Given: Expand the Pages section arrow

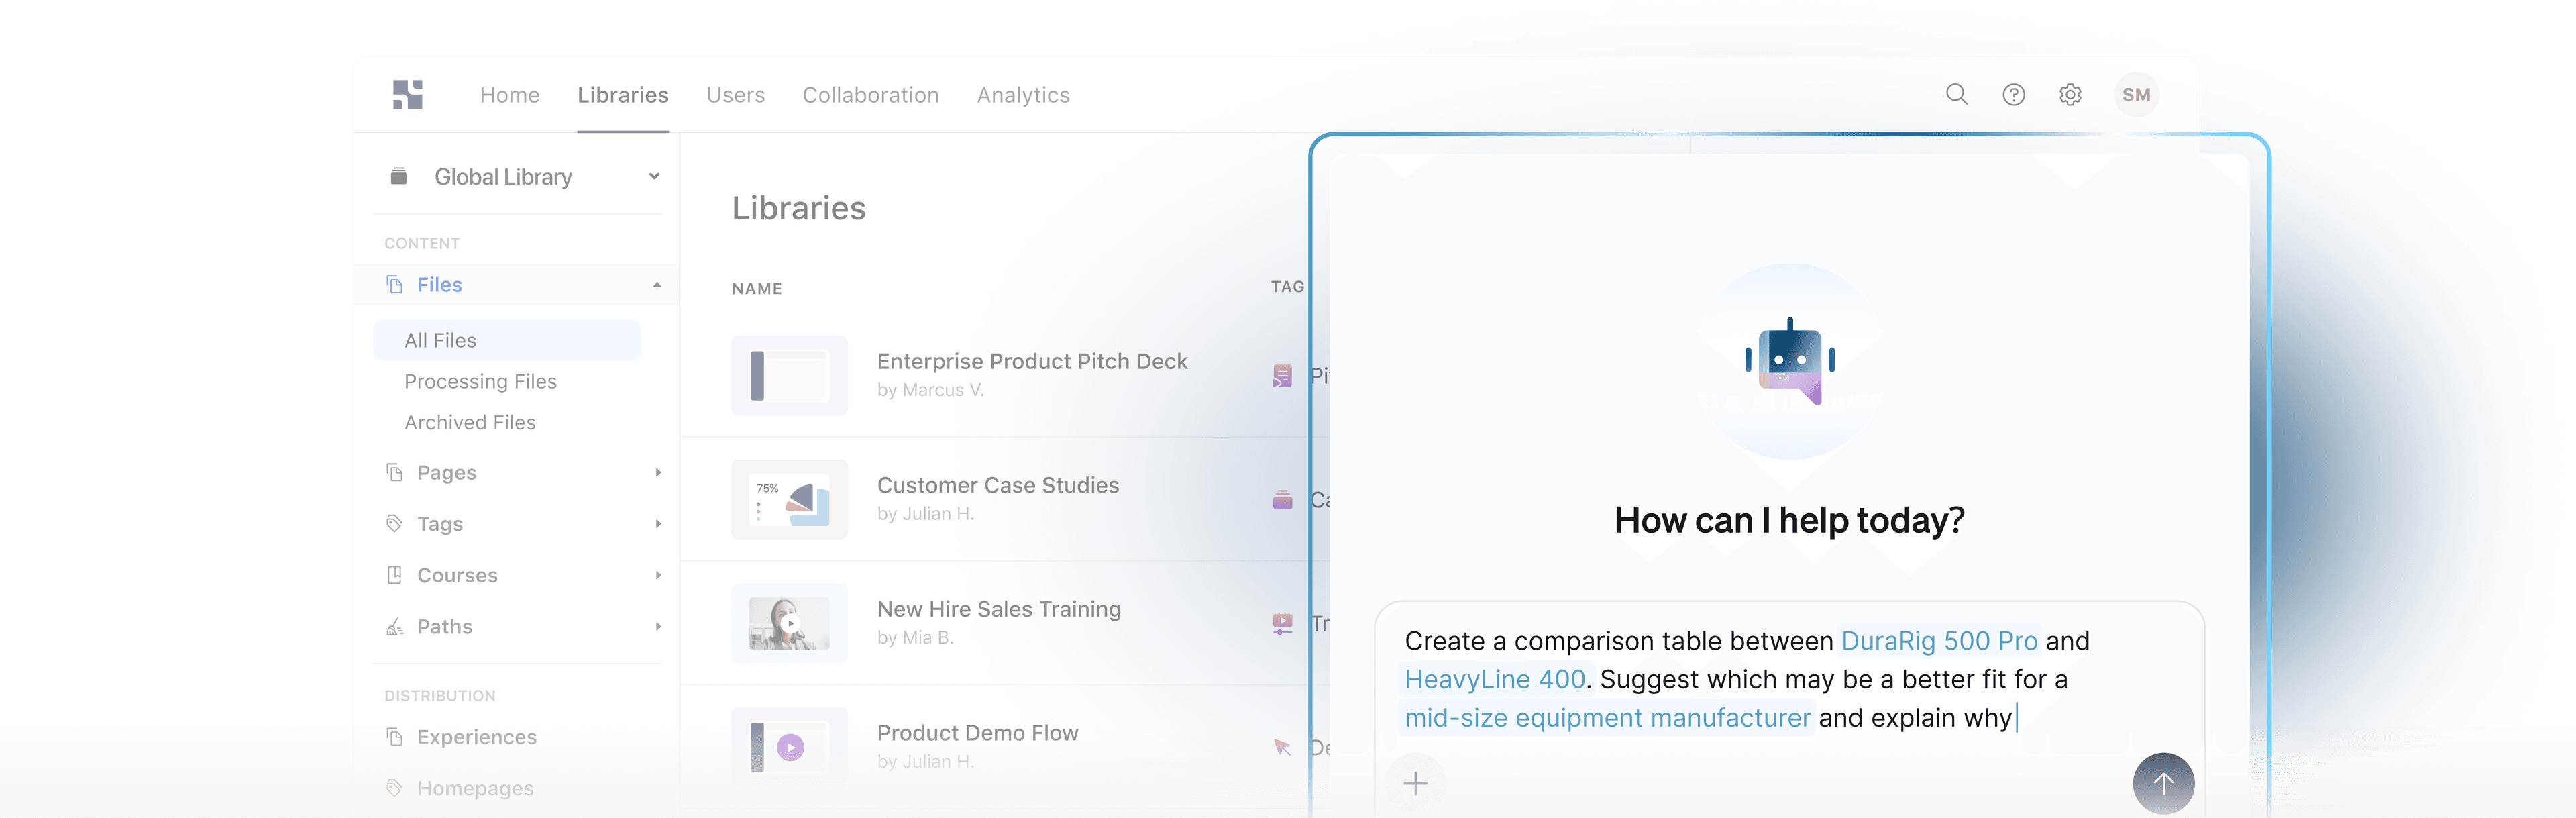Looking at the screenshot, I should click(x=658, y=472).
